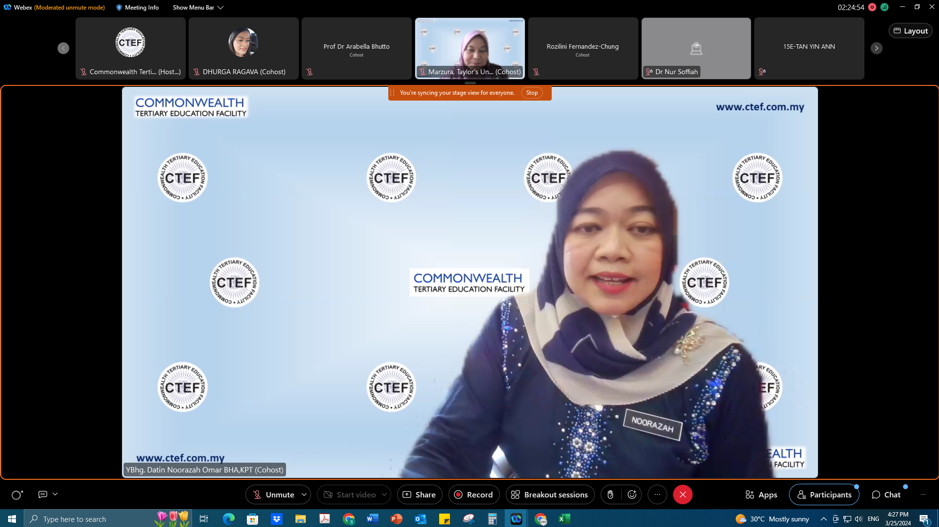Open Dropbox from the taskbar
The height and width of the screenshot is (527, 939).
pyautogui.click(x=277, y=519)
